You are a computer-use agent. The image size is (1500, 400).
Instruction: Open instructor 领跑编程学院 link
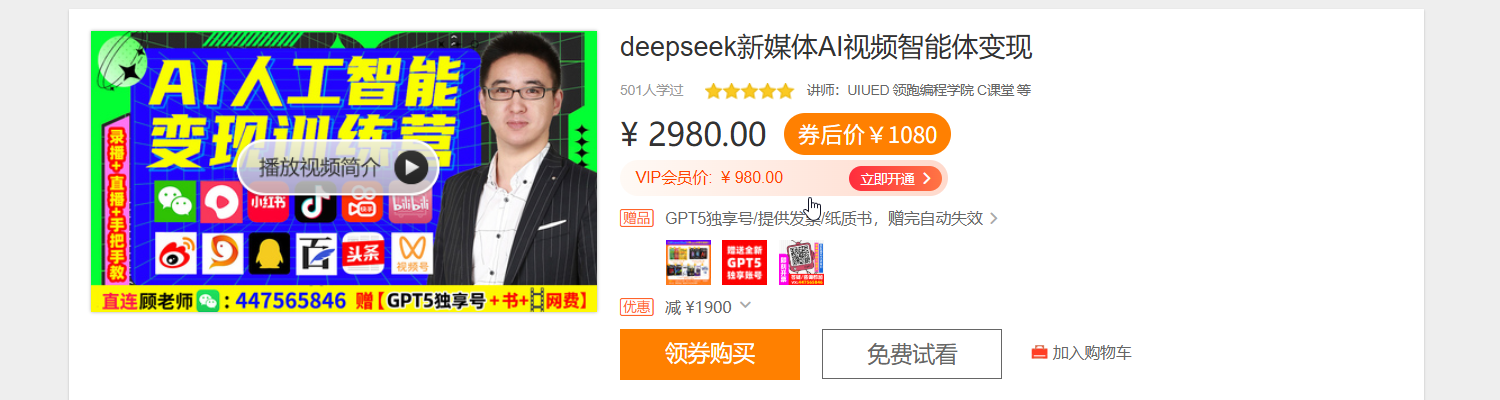pos(933,90)
